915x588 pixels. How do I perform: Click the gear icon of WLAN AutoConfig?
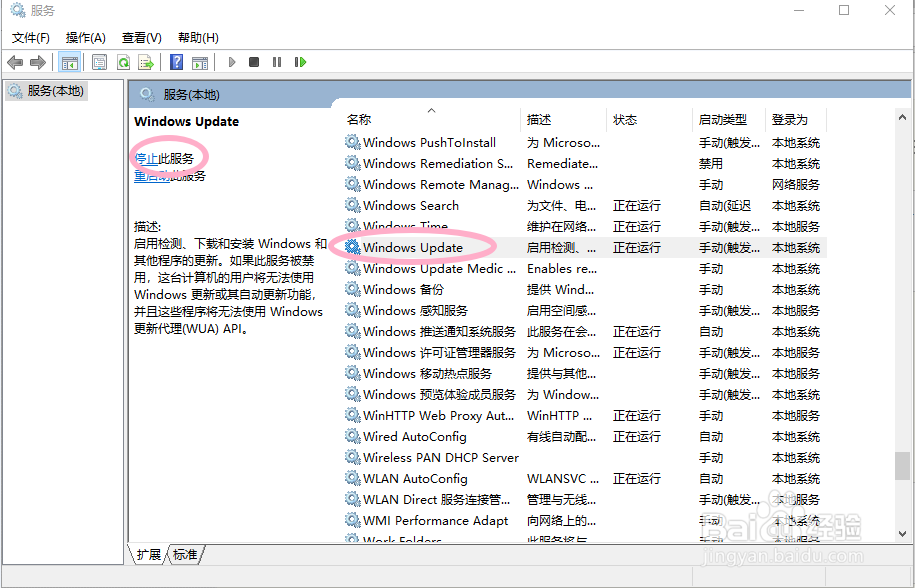point(352,478)
